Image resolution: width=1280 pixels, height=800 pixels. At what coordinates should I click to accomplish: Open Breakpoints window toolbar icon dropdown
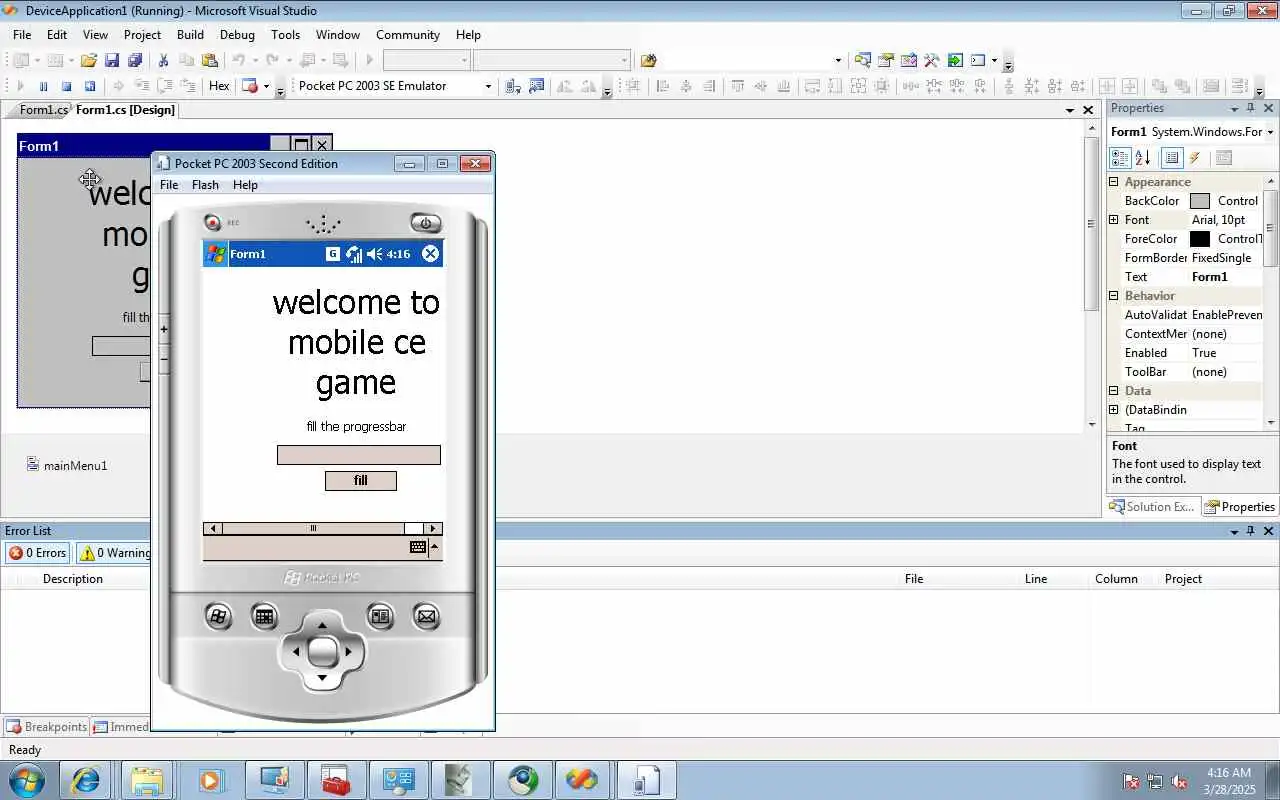266,86
